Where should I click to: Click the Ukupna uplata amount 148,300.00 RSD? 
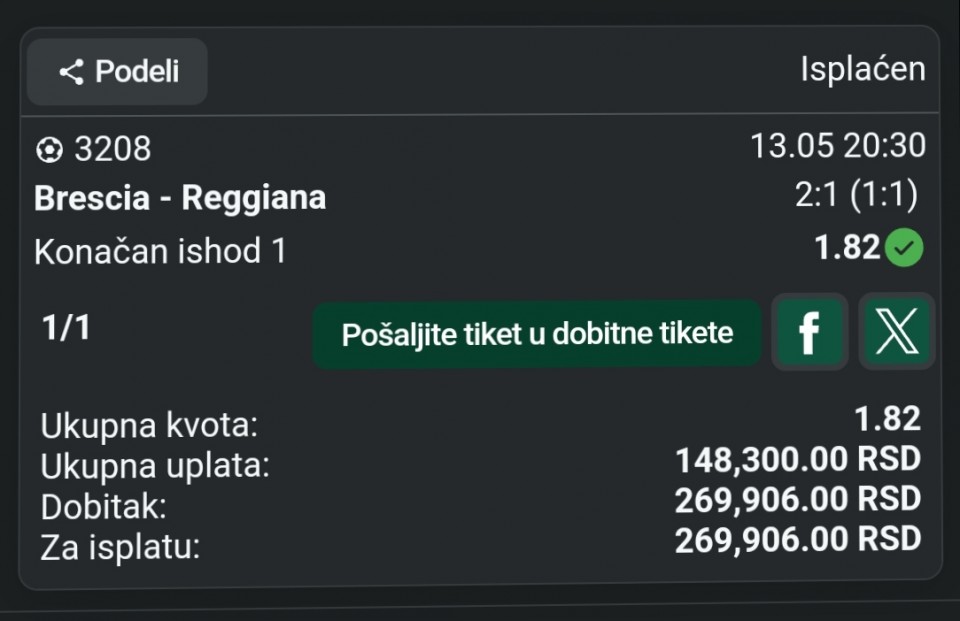click(x=798, y=460)
